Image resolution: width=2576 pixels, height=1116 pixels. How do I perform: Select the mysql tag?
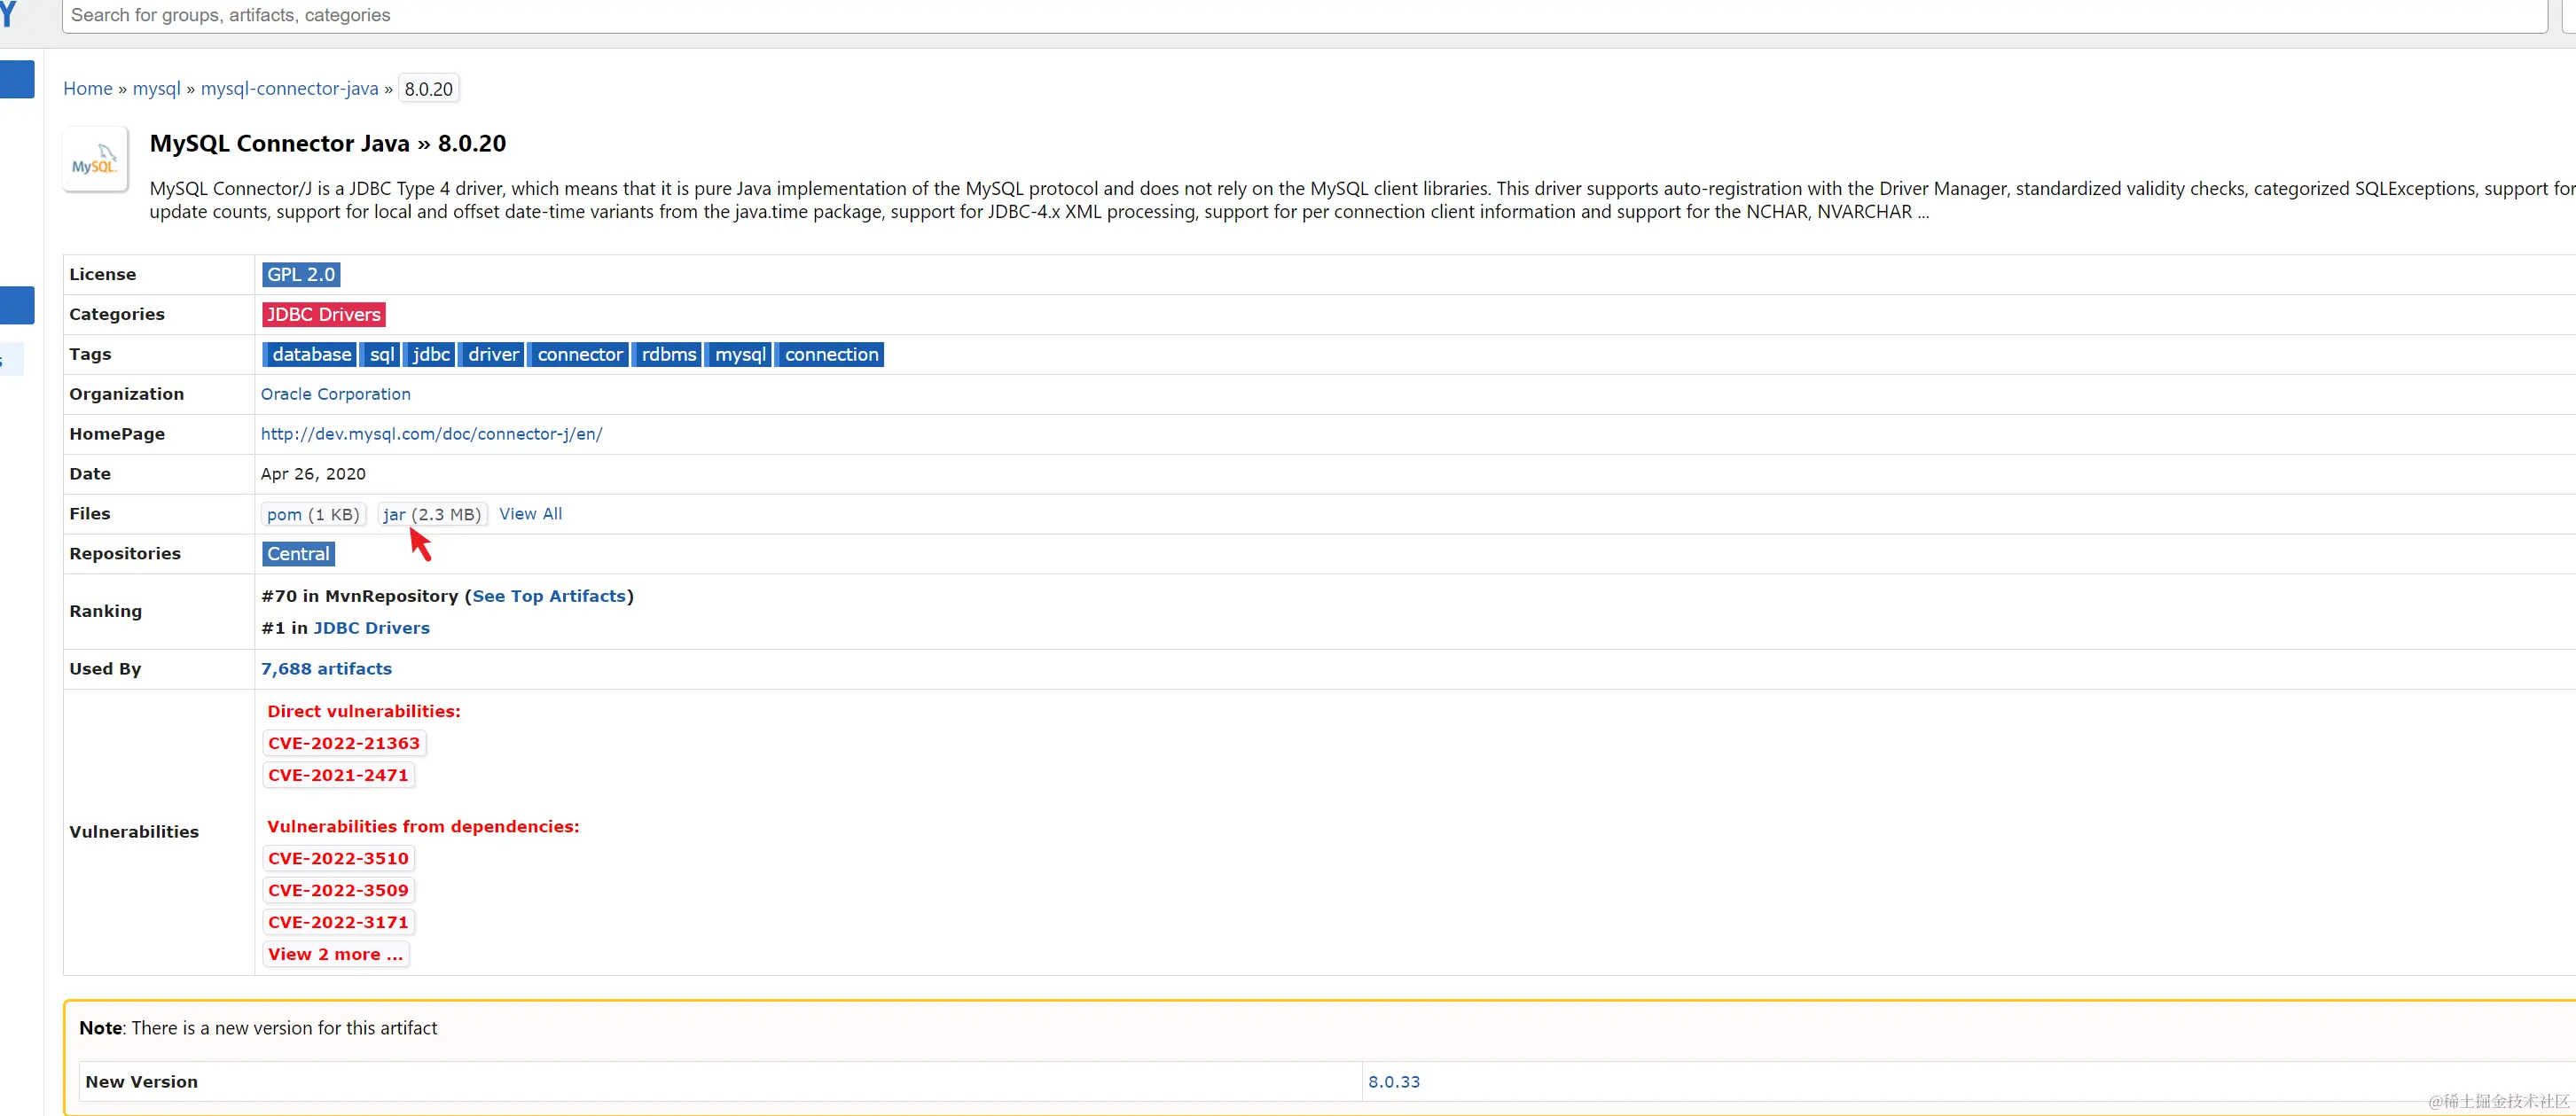click(739, 355)
